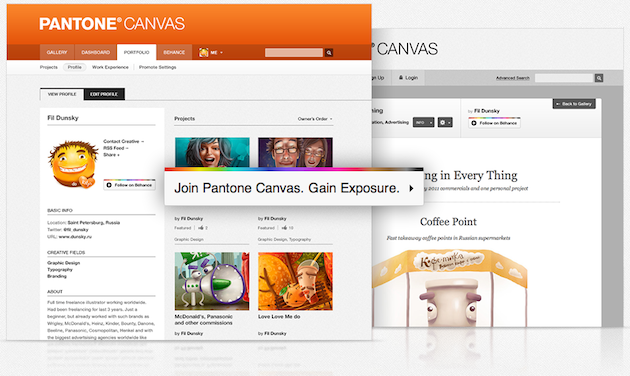Open the www.dunsky.ru URL link
630x376 pixels.
click(x=75, y=237)
